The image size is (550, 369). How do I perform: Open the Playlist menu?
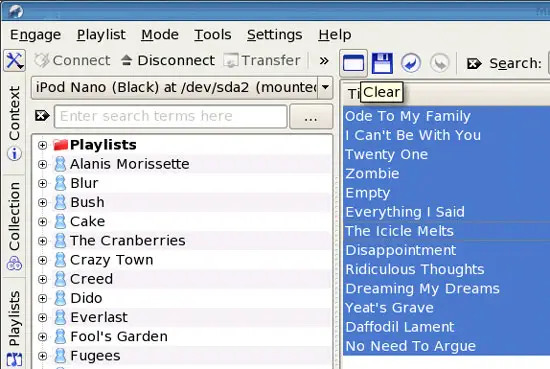coord(101,35)
